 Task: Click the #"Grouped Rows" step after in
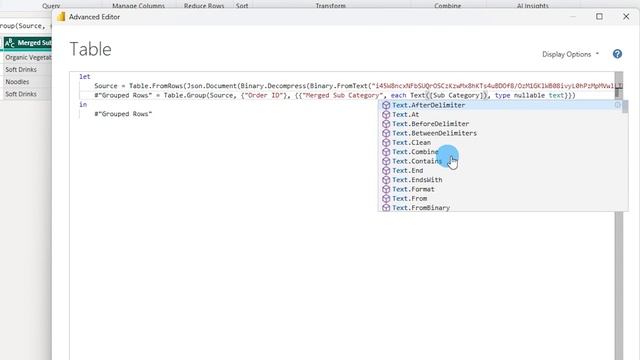coord(123,114)
